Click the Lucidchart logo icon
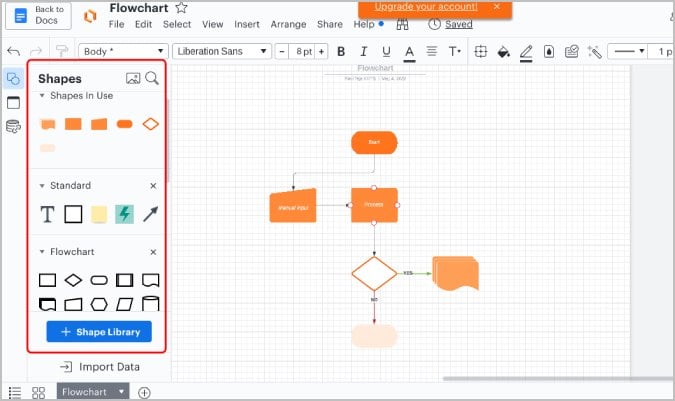675x401 pixels. [x=90, y=16]
